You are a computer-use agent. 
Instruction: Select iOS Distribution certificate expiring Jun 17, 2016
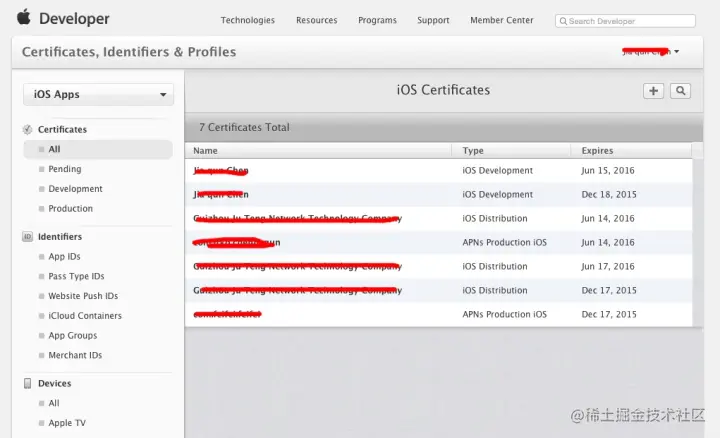pos(439,266)
